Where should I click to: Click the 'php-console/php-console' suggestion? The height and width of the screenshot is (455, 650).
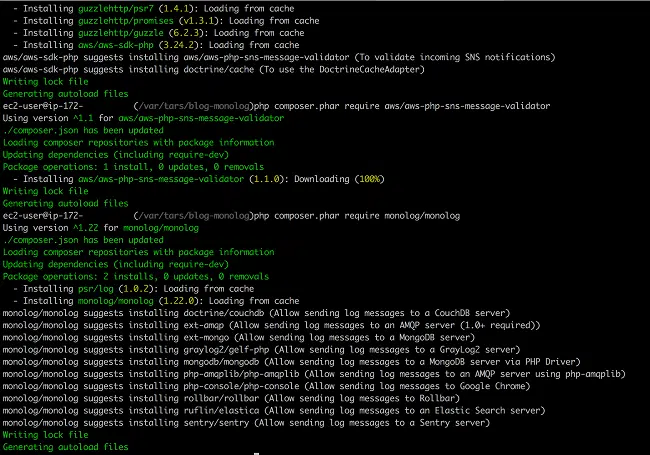coord(241,386)
